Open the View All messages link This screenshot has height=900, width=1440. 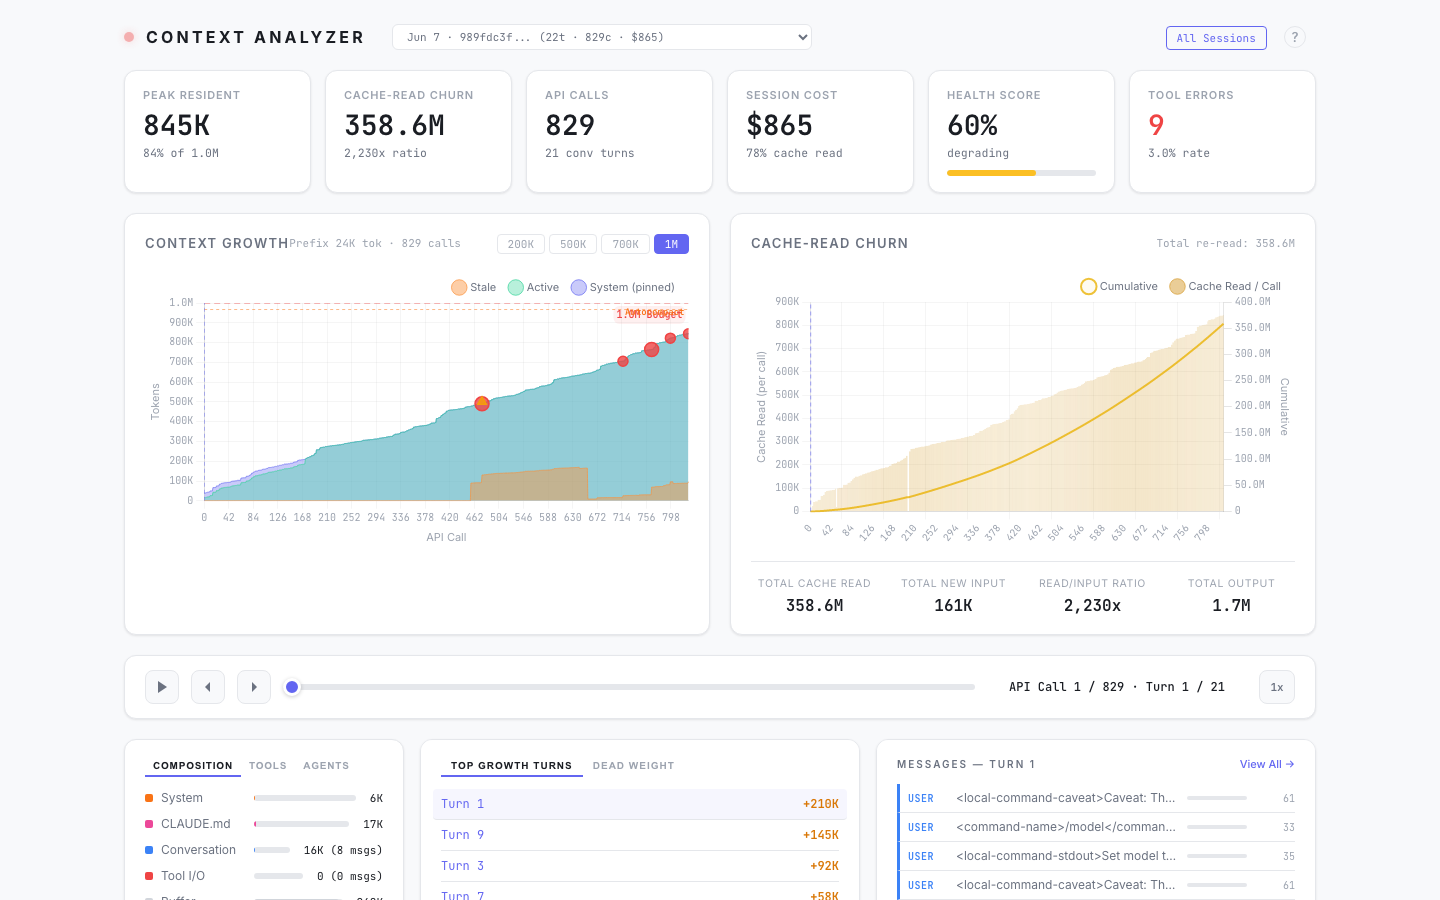tap(1267, 764)
